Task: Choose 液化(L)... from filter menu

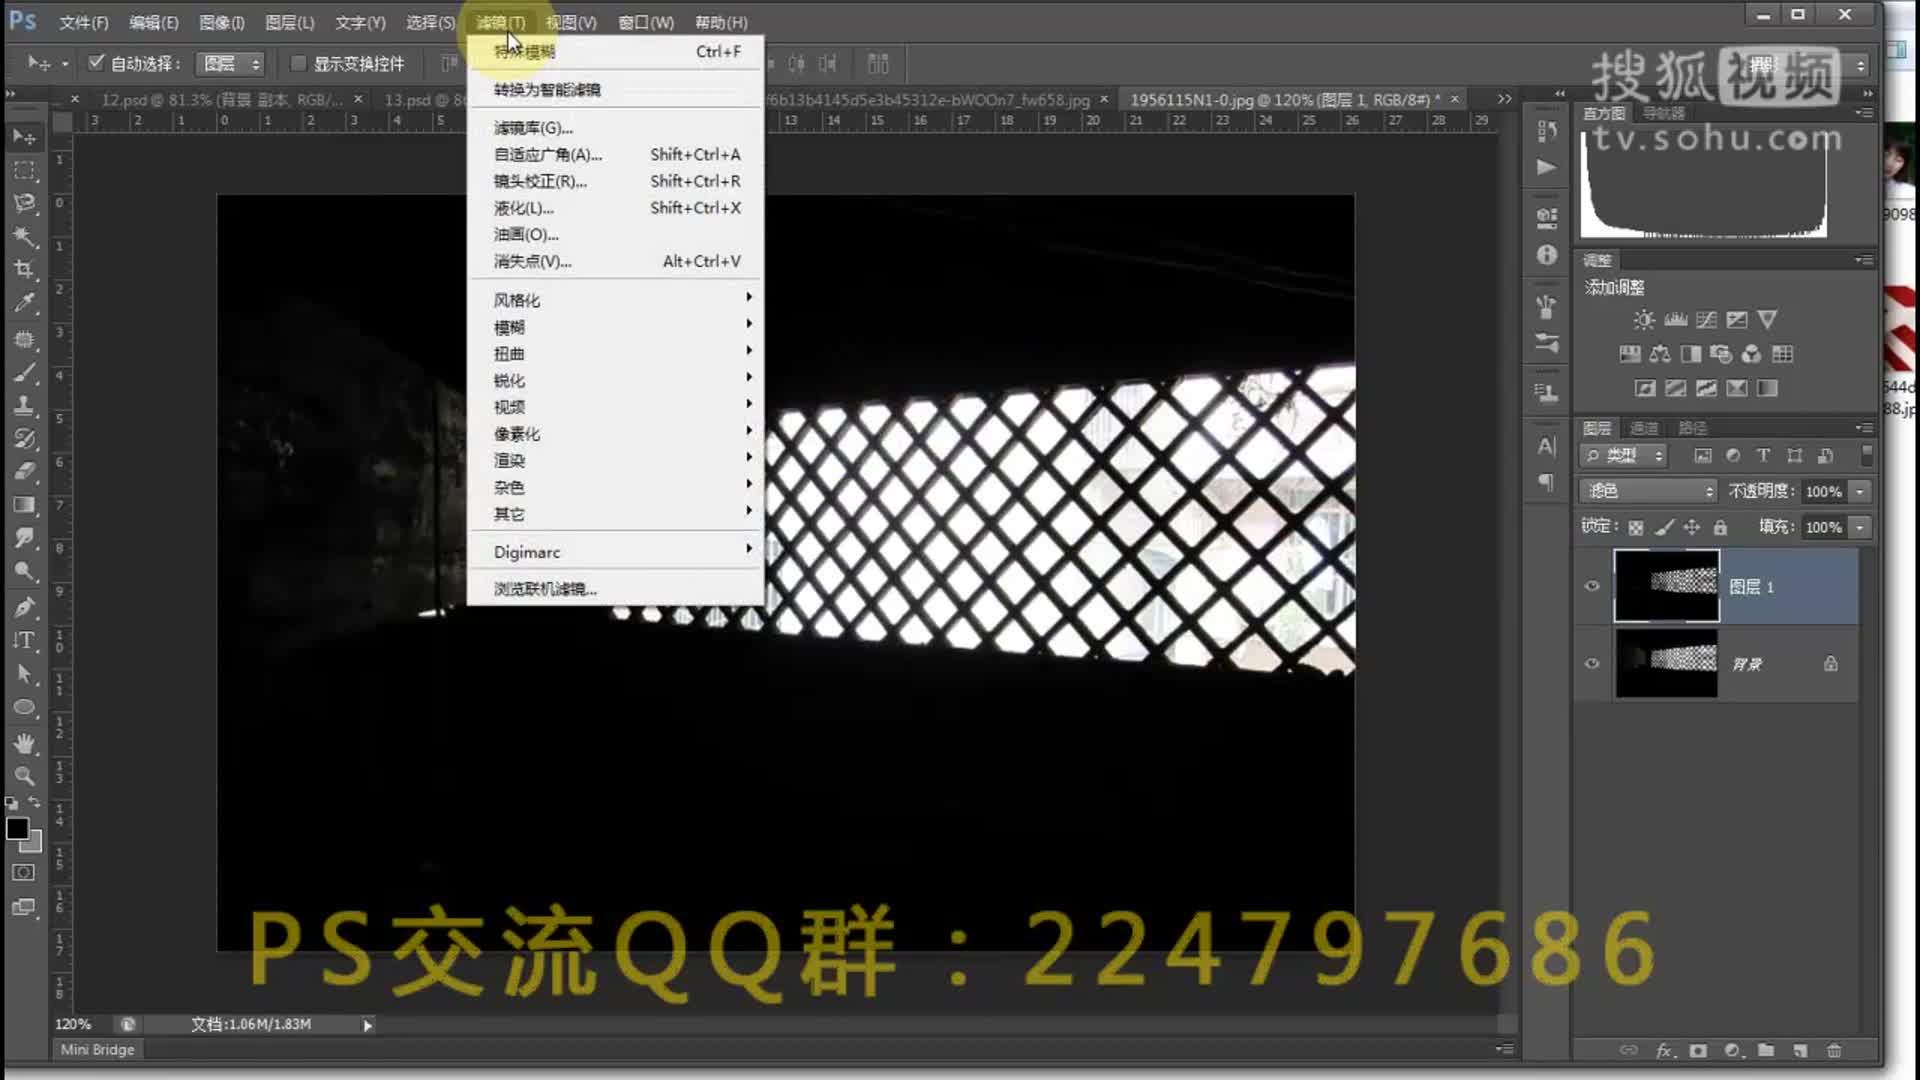Action: point(524,208)
